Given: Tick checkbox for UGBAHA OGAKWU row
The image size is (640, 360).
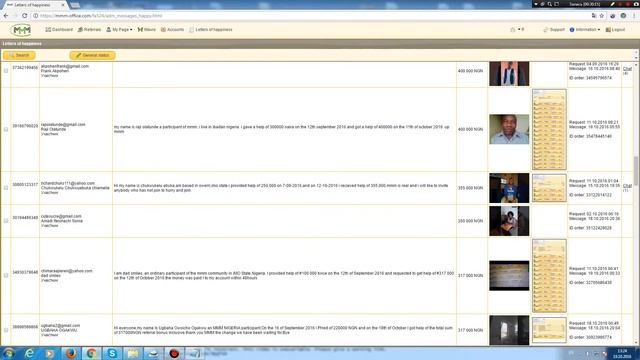Looking at the screenshot, I should [6, 330].
